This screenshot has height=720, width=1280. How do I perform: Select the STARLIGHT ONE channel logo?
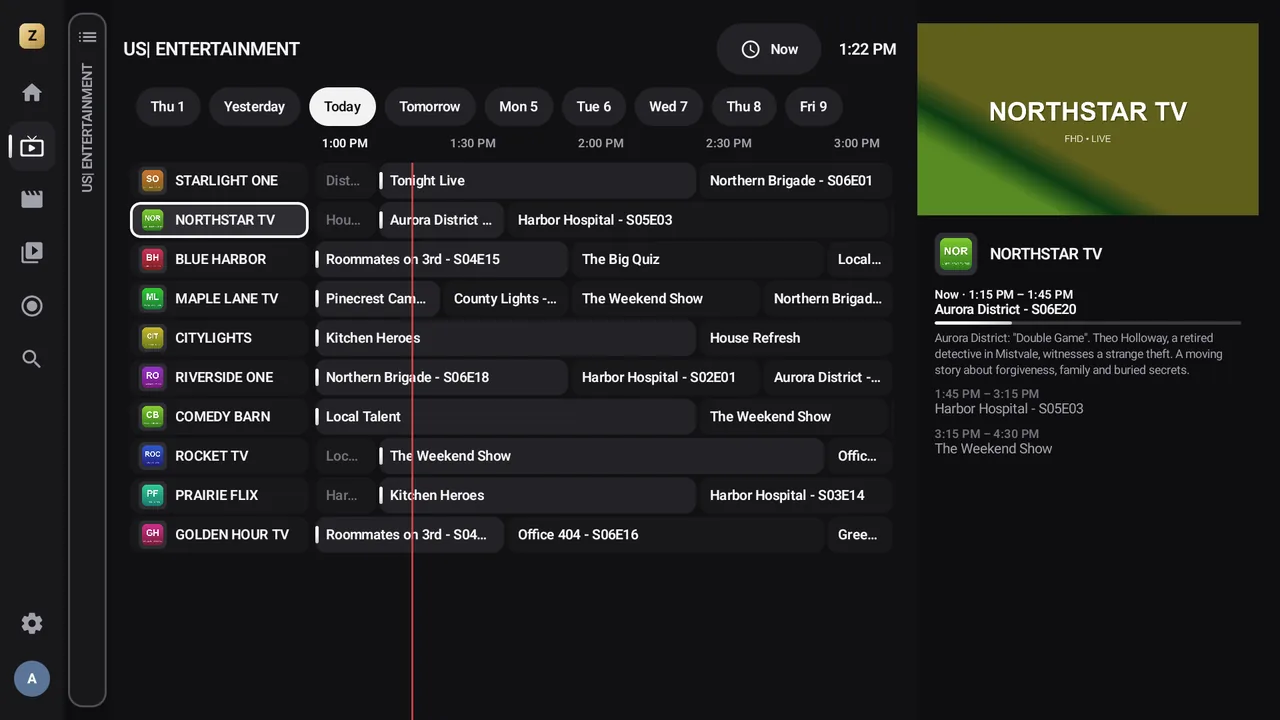point(152,181)
